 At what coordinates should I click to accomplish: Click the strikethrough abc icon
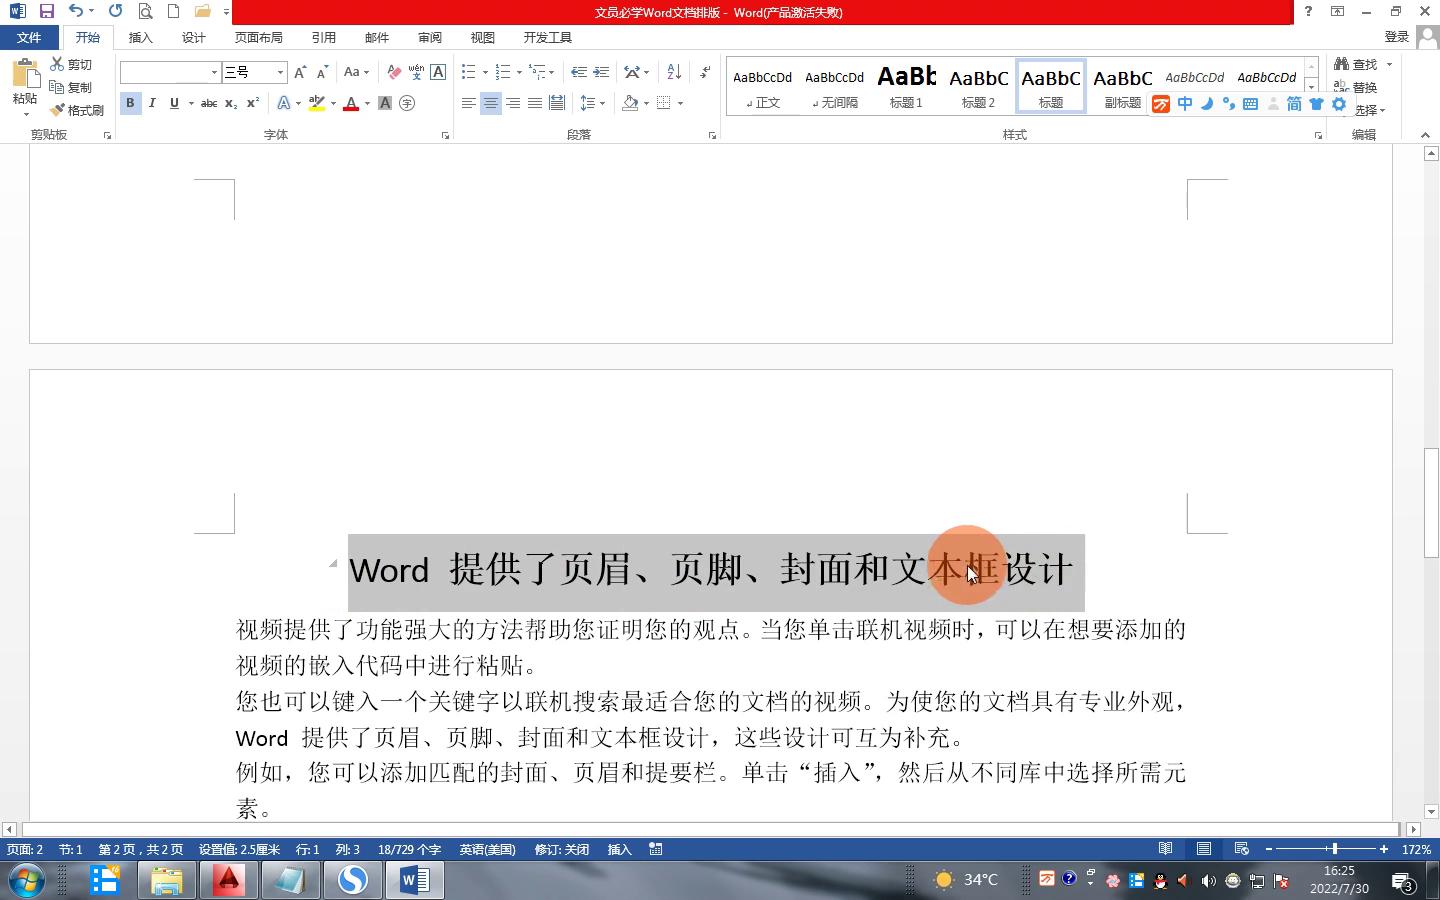point(209,103)
